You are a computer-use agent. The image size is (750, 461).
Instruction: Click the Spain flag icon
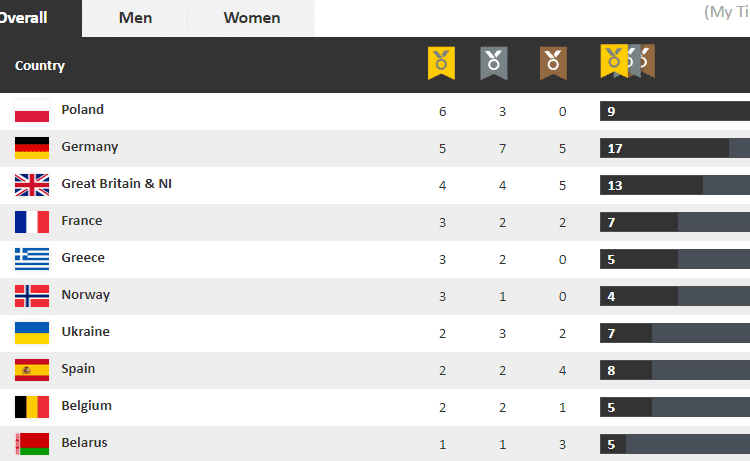click(32, 370)
